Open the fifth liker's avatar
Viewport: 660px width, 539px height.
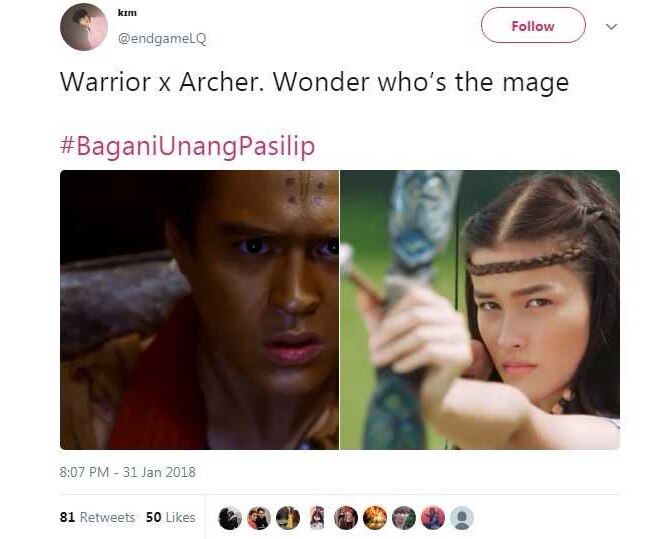(346, 518)
